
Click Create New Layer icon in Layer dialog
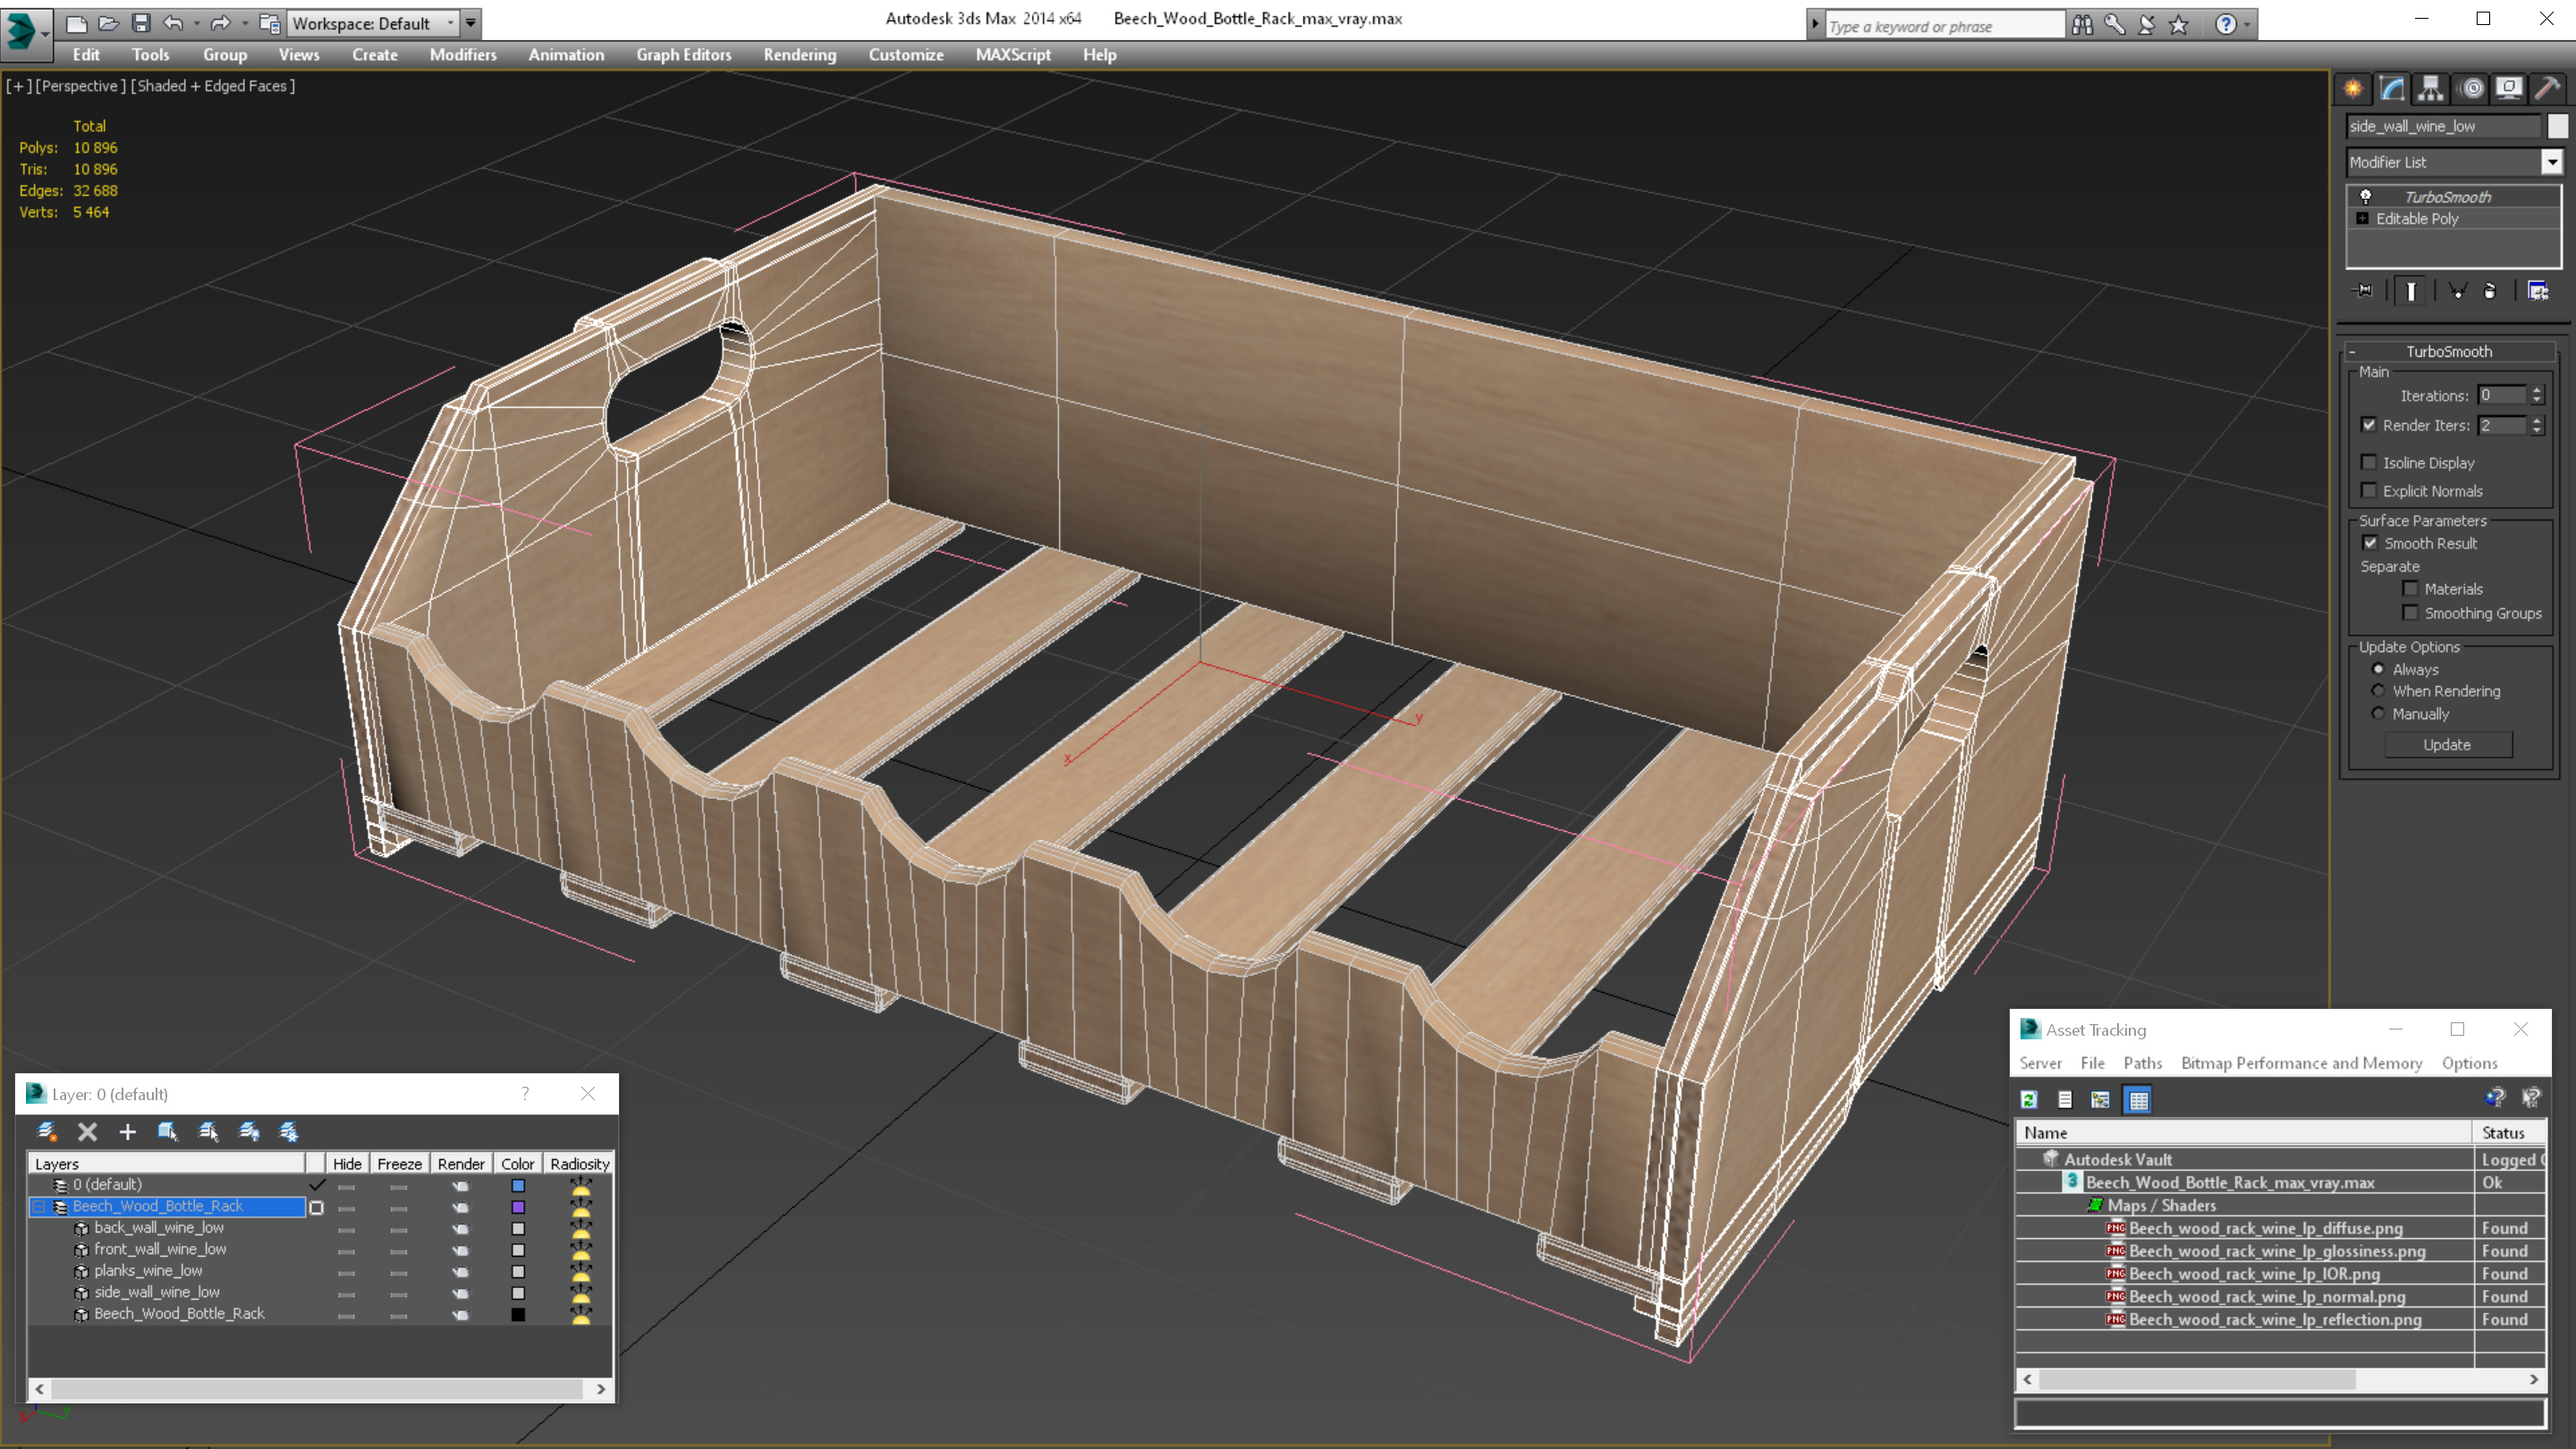(x=47, y=1131)
